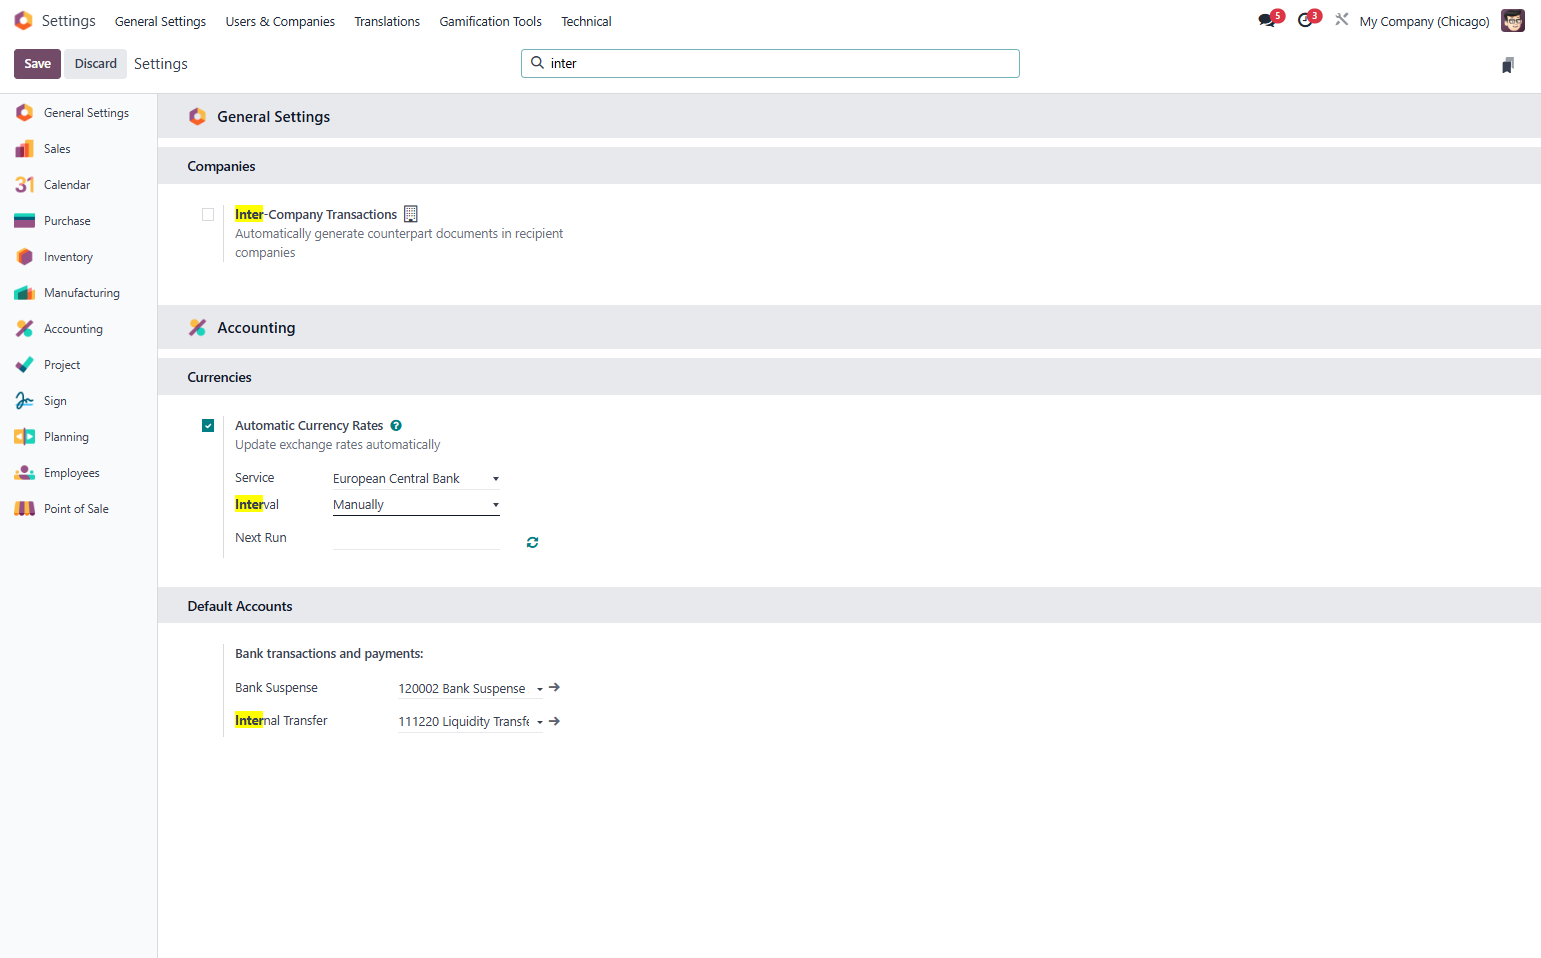This screenshot has width=1541, height=958.
Task: Open the user avatar menu
Action: 1513,21
